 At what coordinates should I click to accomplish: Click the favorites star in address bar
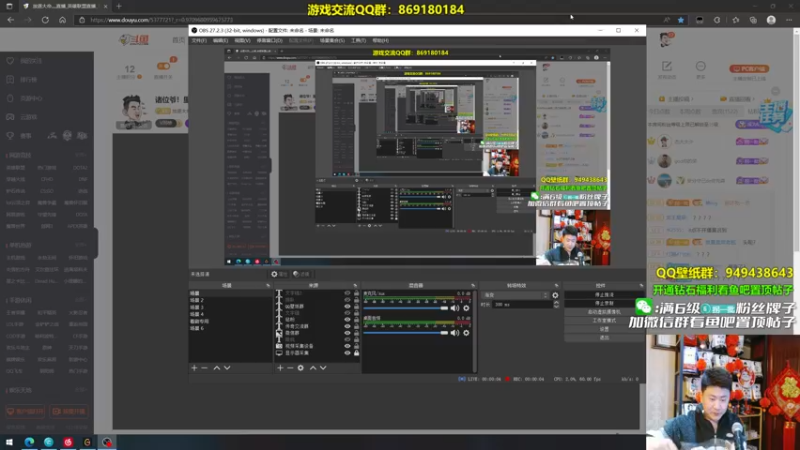coord(681,20)
